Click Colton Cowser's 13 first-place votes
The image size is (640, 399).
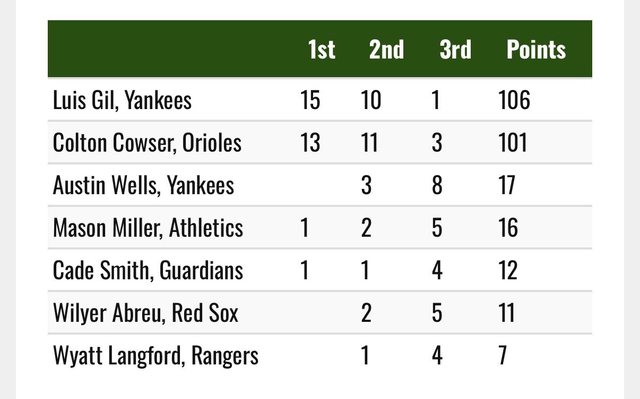pos(310,143)
